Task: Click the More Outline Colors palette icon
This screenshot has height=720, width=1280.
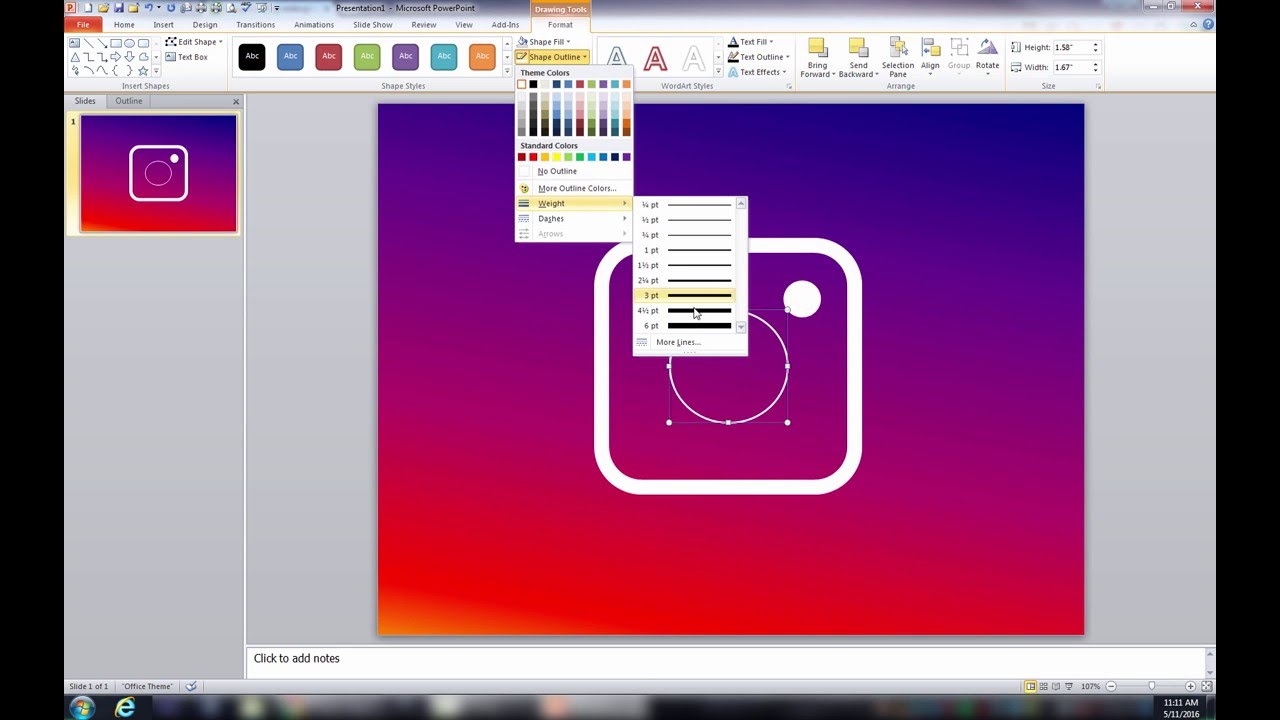Action: click(524, 188)
